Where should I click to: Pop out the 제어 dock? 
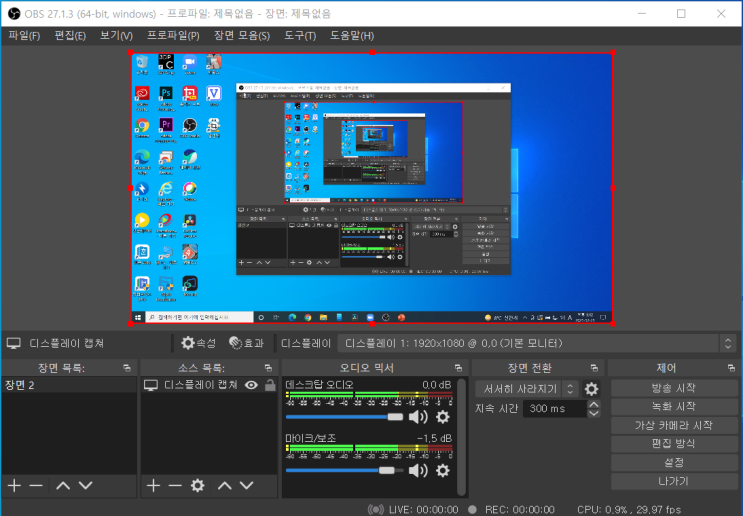[731, 368]
